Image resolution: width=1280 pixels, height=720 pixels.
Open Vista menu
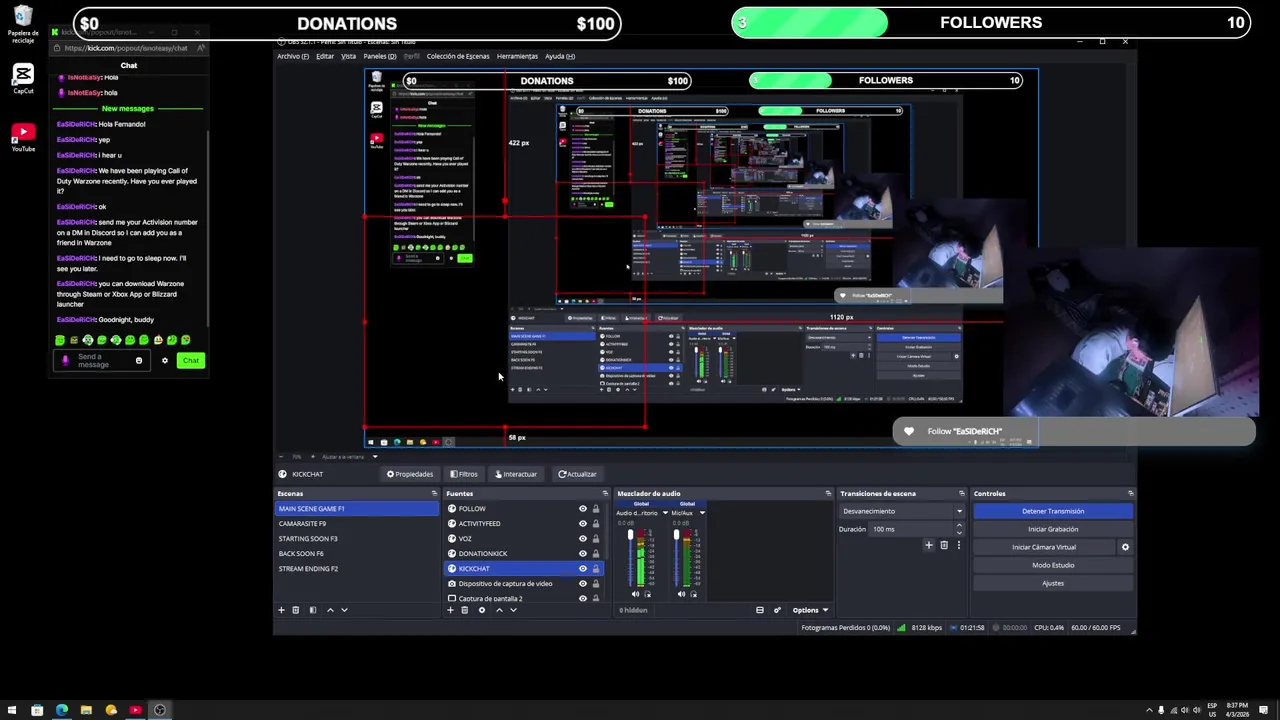point(348,56)
